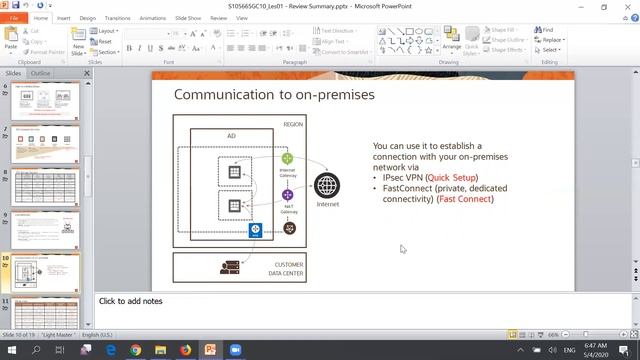Select the Text Box shape tool
640x360 pixels.
point(382,31)
